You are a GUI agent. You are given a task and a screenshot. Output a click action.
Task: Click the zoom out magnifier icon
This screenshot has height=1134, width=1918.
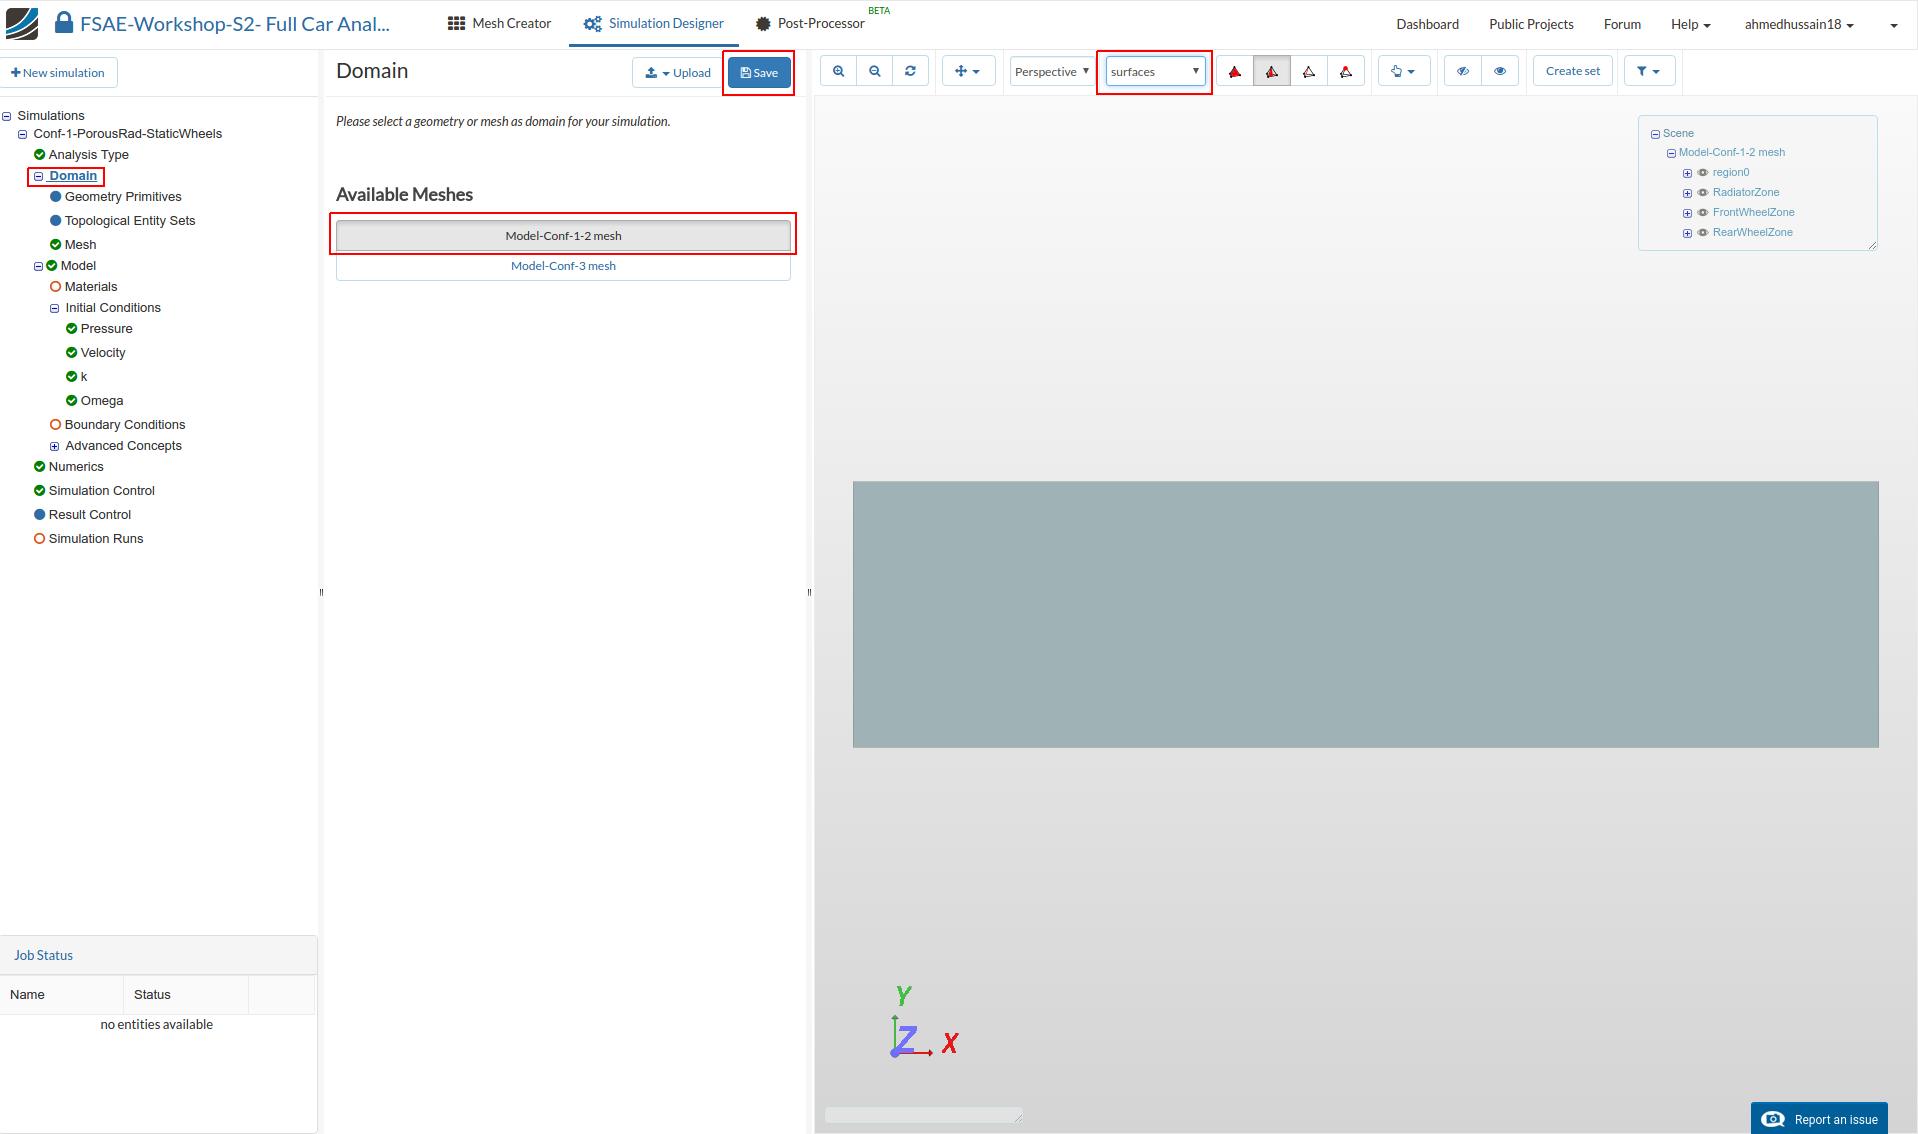point(875,71)
